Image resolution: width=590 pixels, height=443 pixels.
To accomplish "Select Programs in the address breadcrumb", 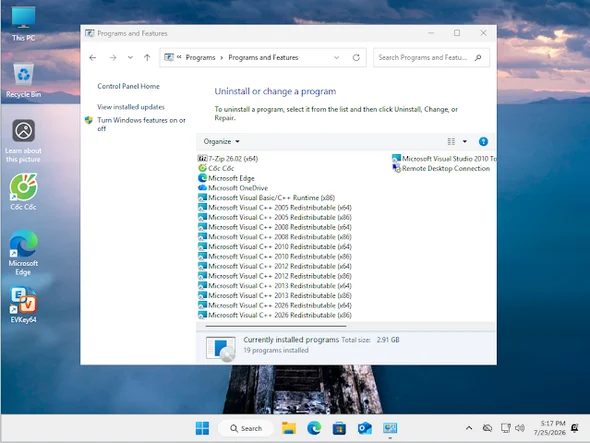I will point(200,58).
